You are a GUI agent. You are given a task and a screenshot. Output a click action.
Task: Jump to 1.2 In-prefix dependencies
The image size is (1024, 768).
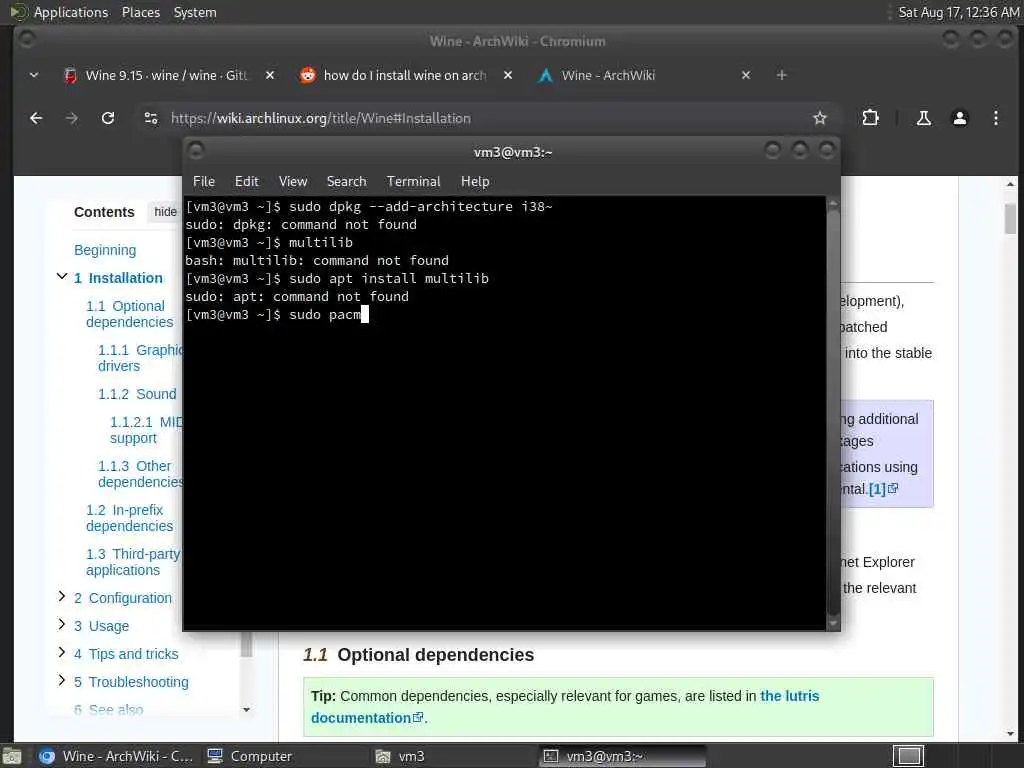point(130,518)
